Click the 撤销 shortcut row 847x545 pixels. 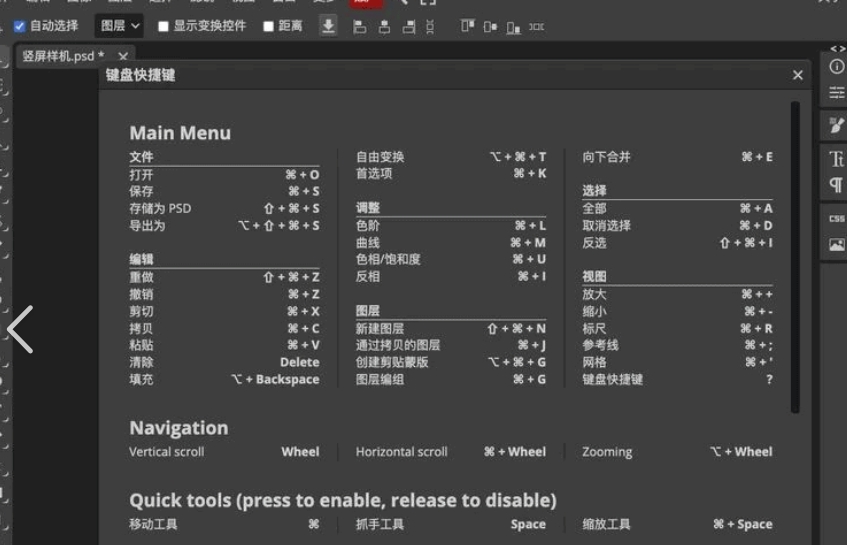click(224, 294)
